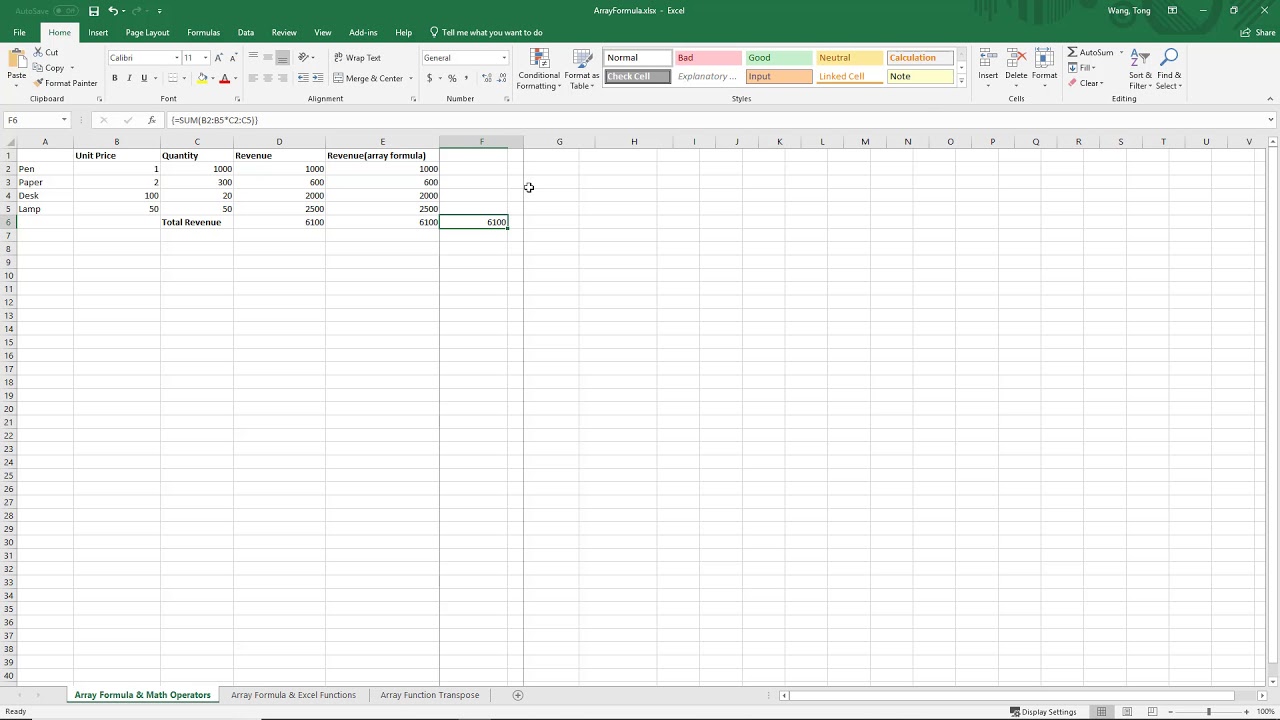Adjust the zoom slider in status bar

(x=1208, y=712)
